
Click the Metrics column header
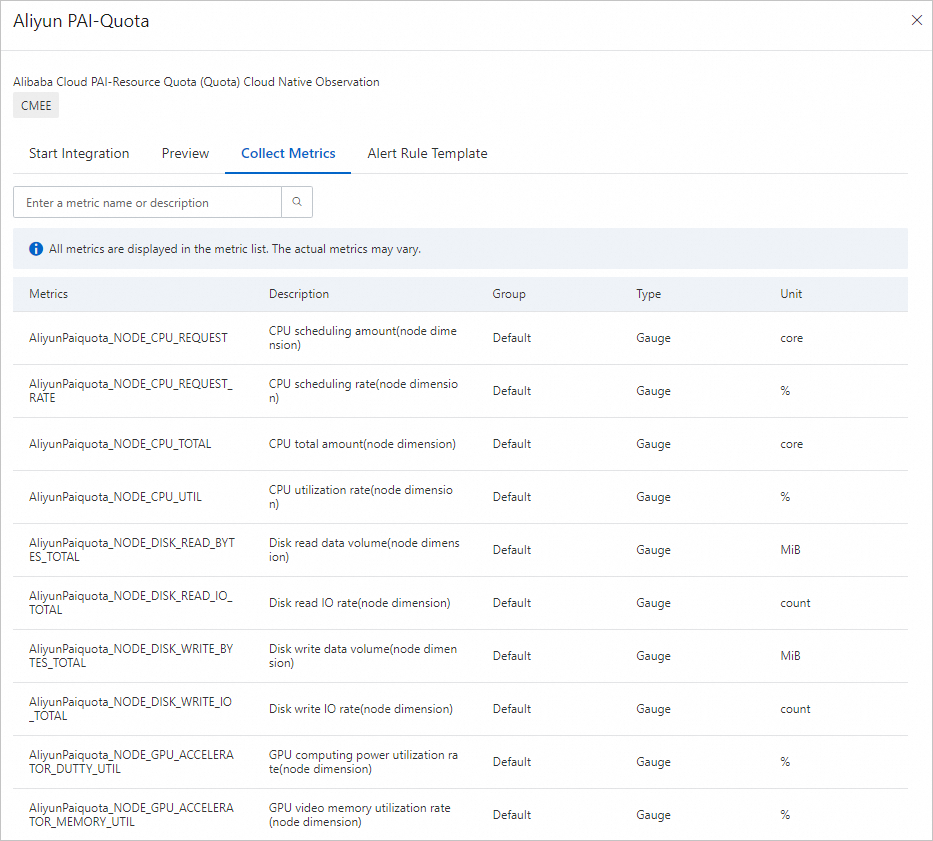coord(48,294)
